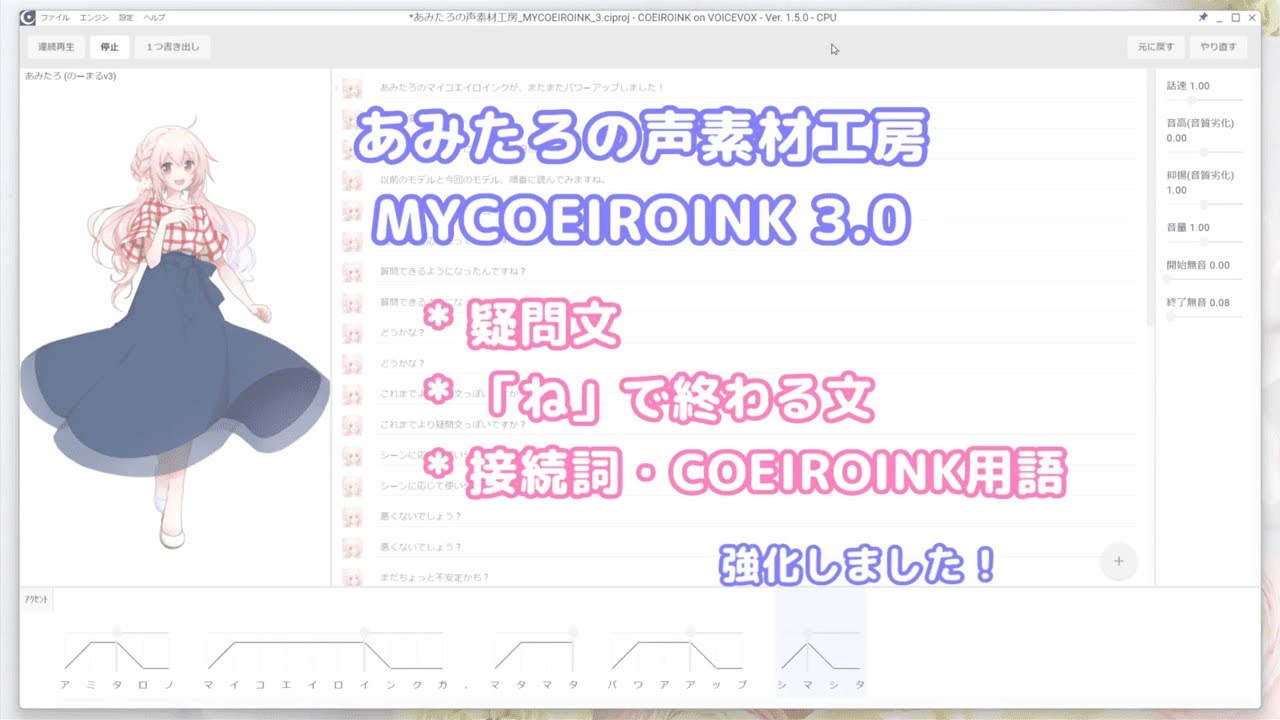
Task: Select the アクセント tab
Action: point(37,598)
